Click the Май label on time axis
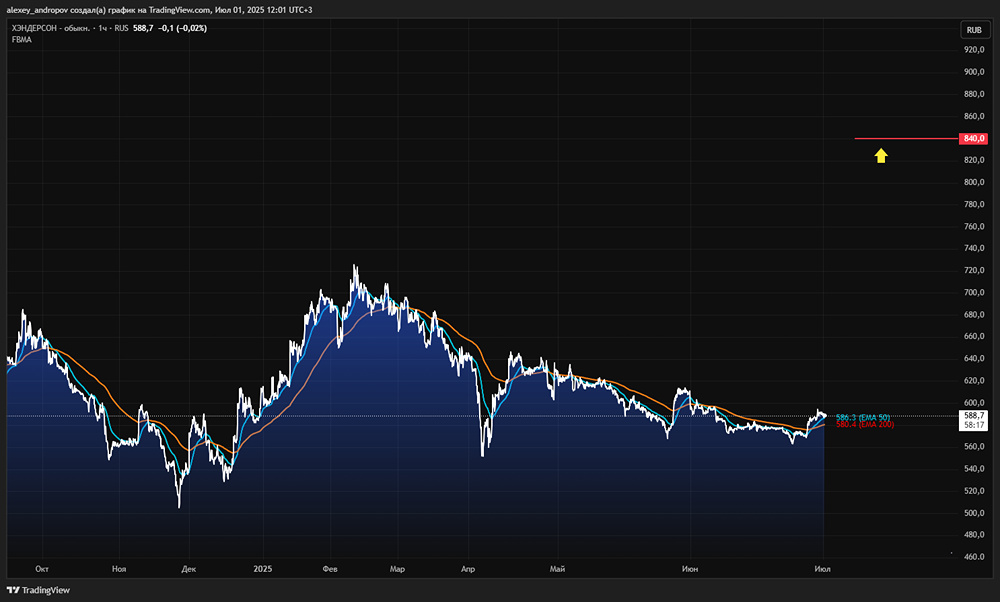The height and width of the screenshot is (602, 1000). [557, 569]
